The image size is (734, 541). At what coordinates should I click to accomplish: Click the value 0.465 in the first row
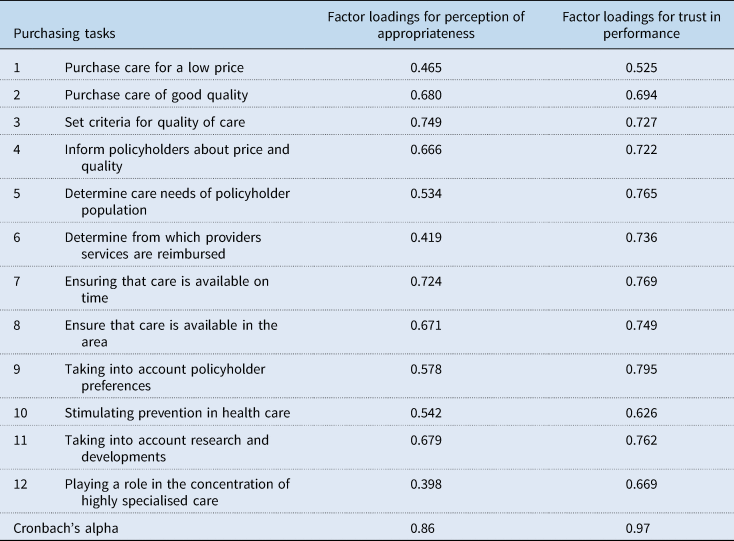(425, 67)
